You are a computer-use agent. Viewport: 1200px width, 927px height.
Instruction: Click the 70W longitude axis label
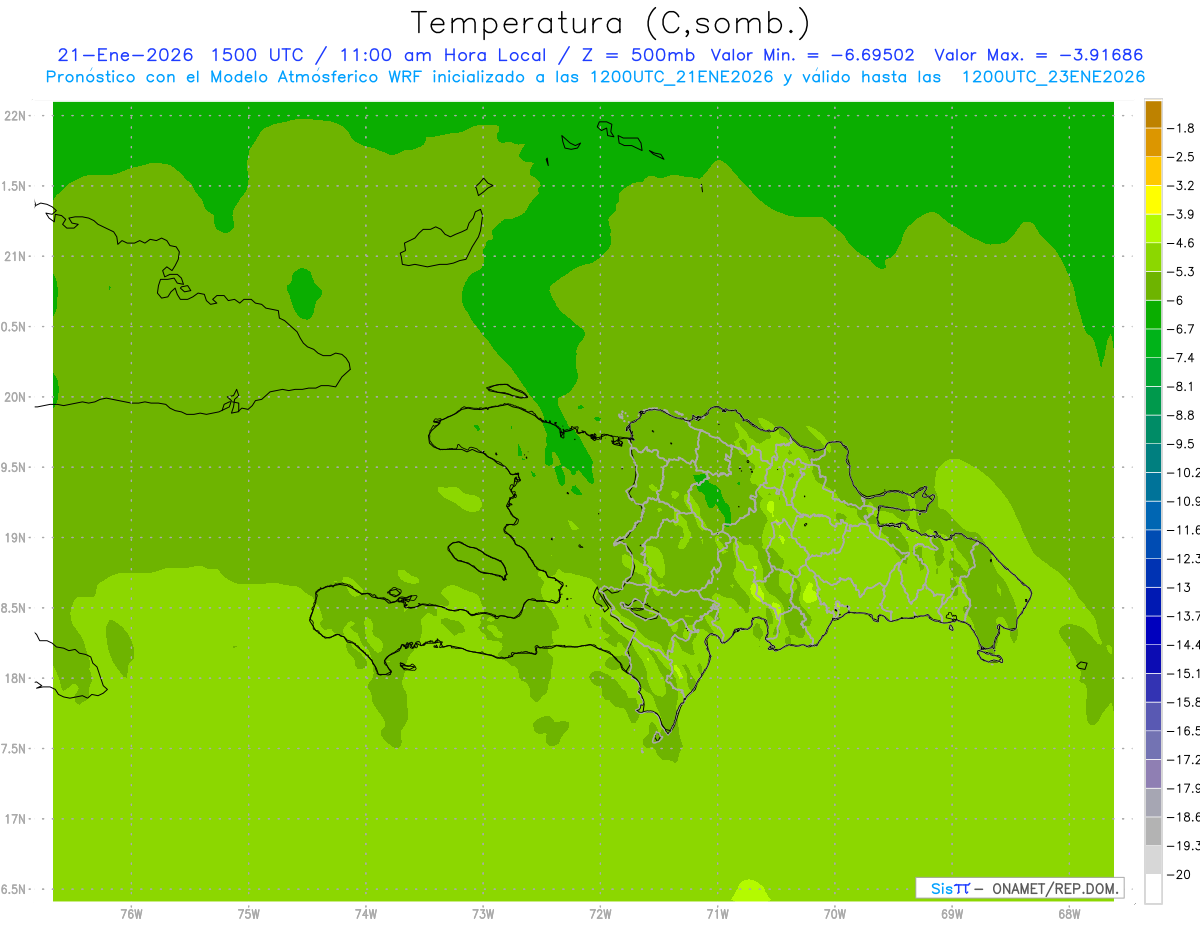pos(835,915)
